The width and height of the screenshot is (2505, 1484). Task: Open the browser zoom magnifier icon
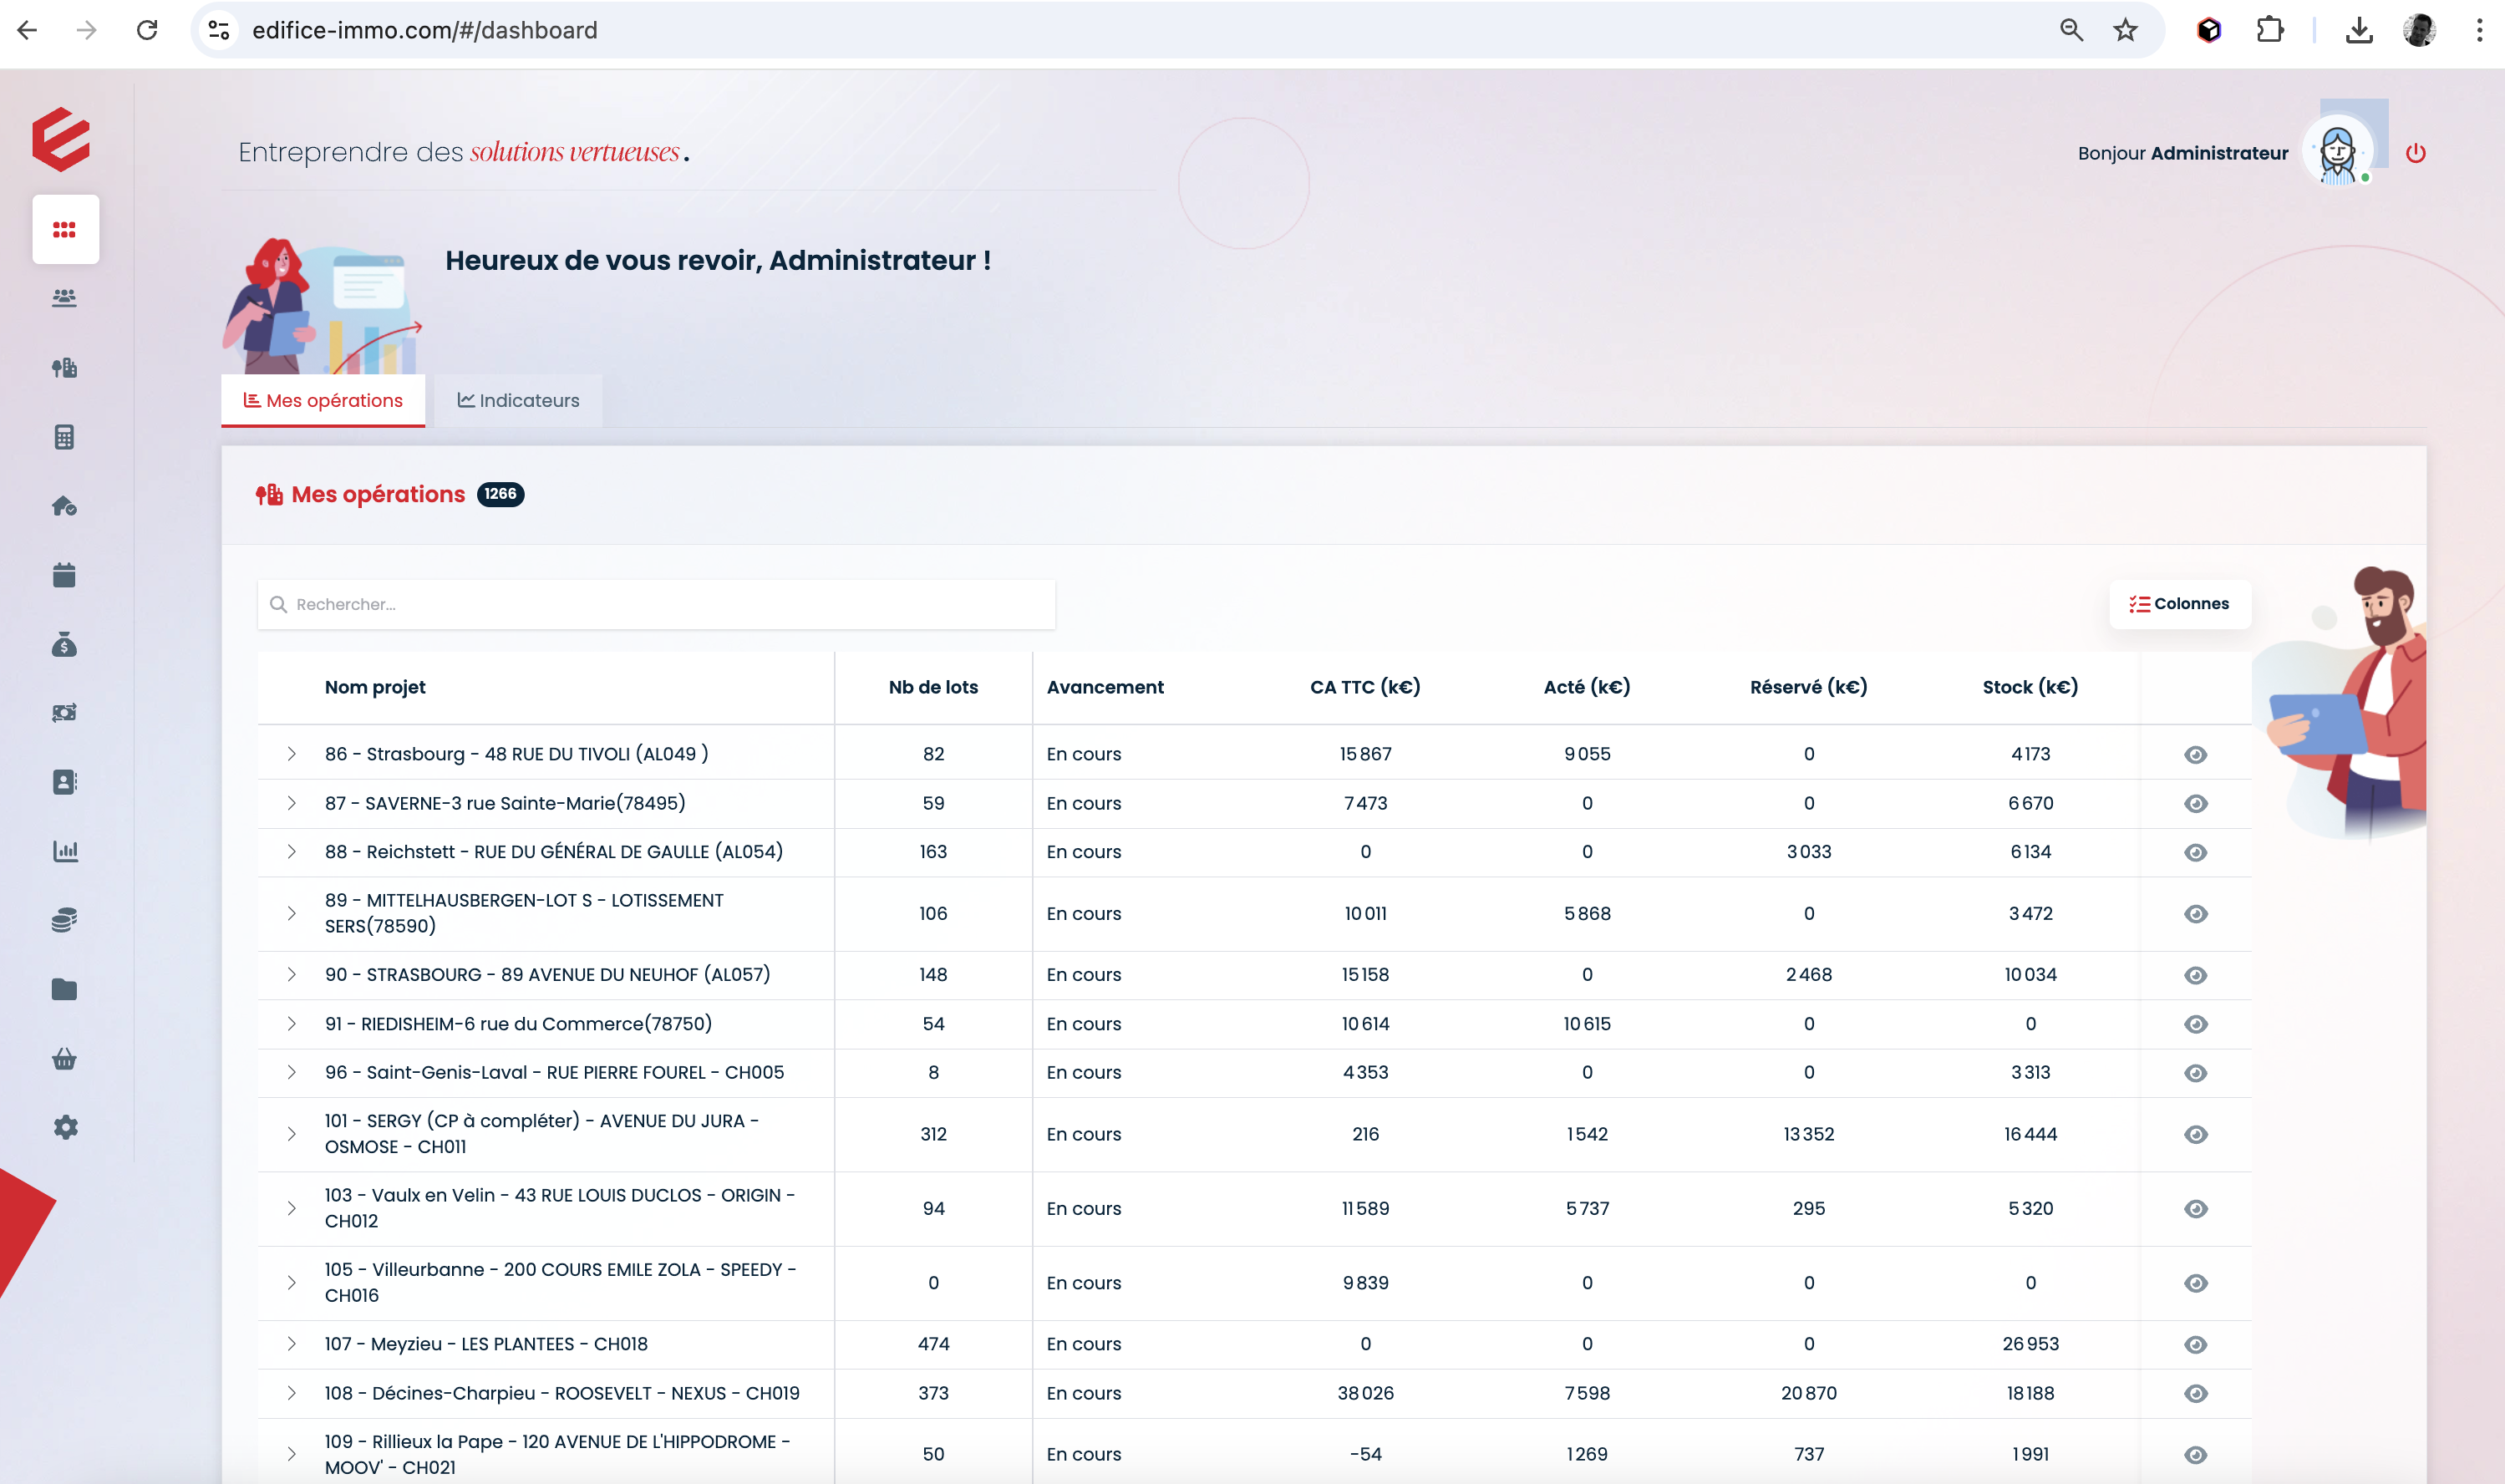coord(2071,30)
